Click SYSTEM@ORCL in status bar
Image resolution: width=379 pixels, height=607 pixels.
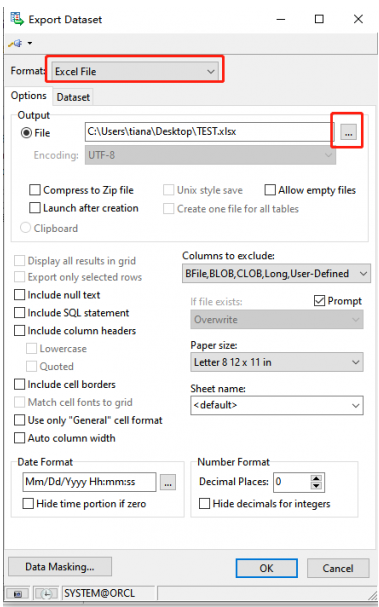pos(99,593)
